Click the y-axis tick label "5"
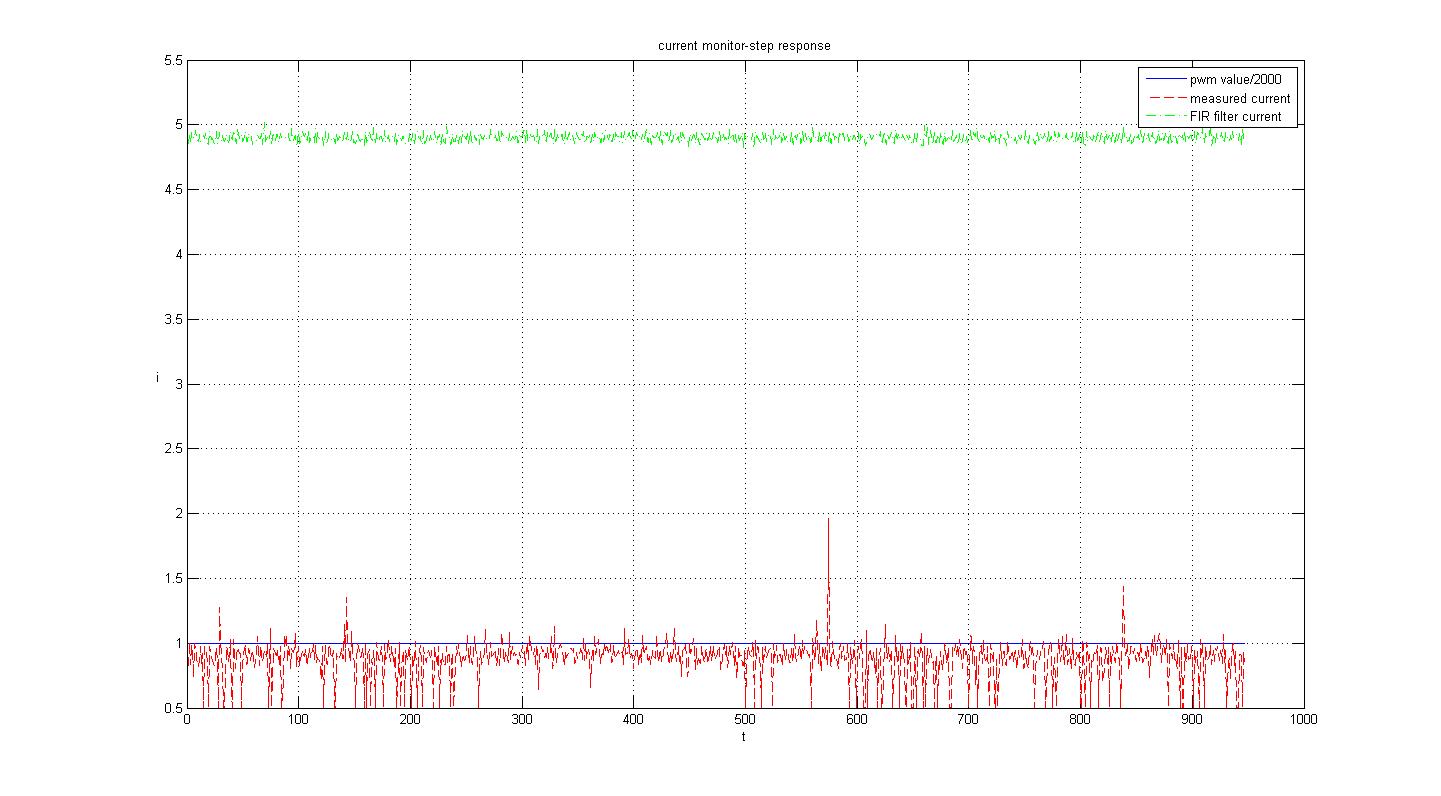The height and width of the screenshot is (796, 1441). [179, 125]
